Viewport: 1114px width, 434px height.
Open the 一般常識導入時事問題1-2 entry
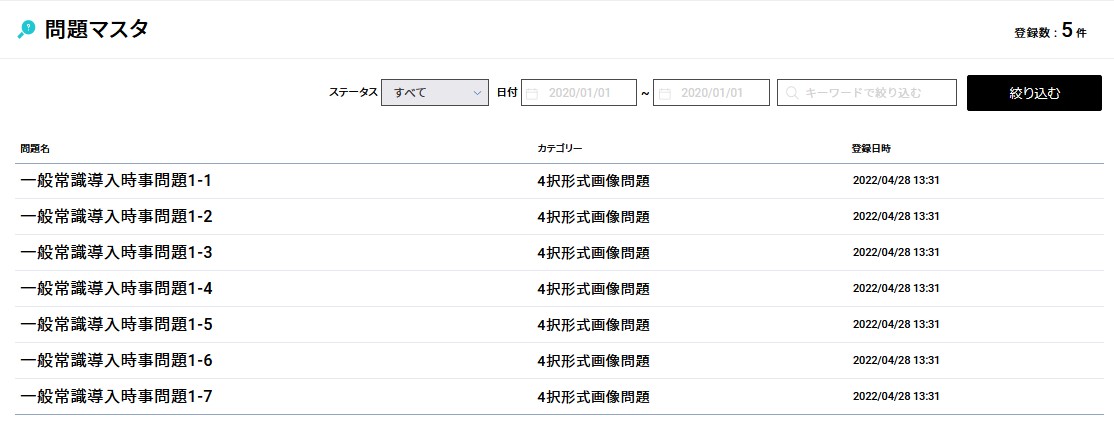point(116,217)
